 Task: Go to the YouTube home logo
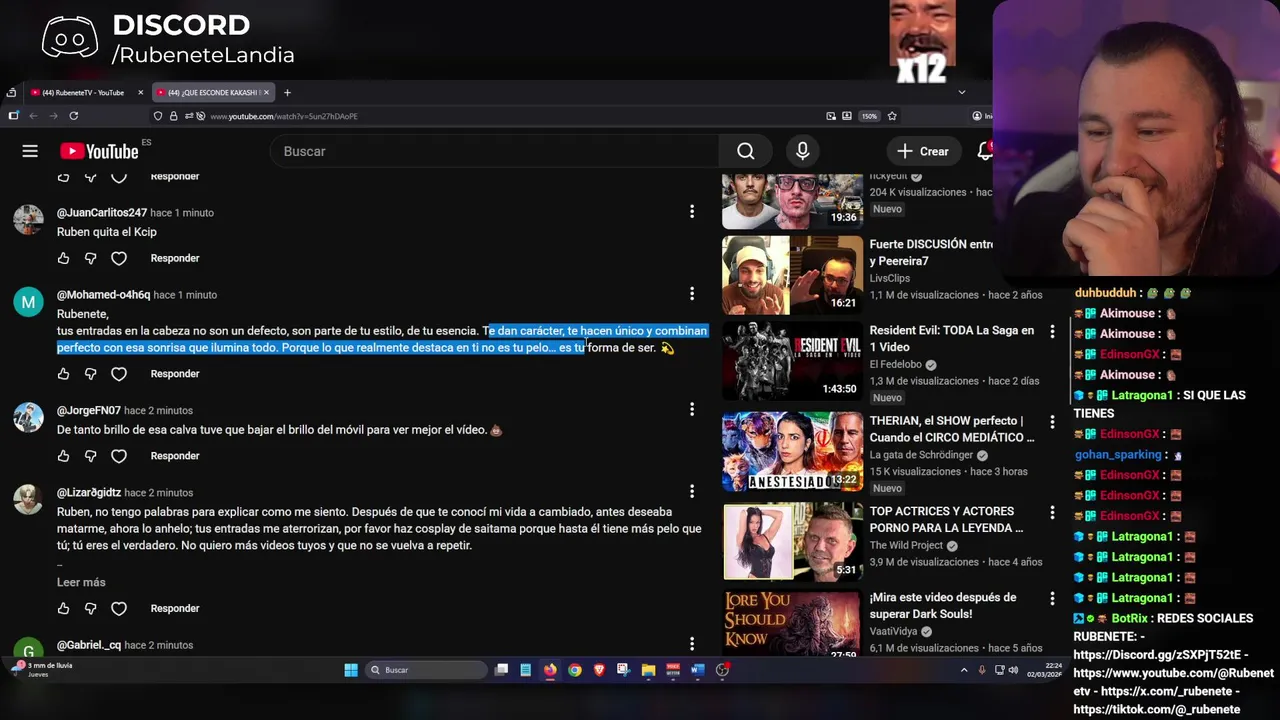pos(99,151)
